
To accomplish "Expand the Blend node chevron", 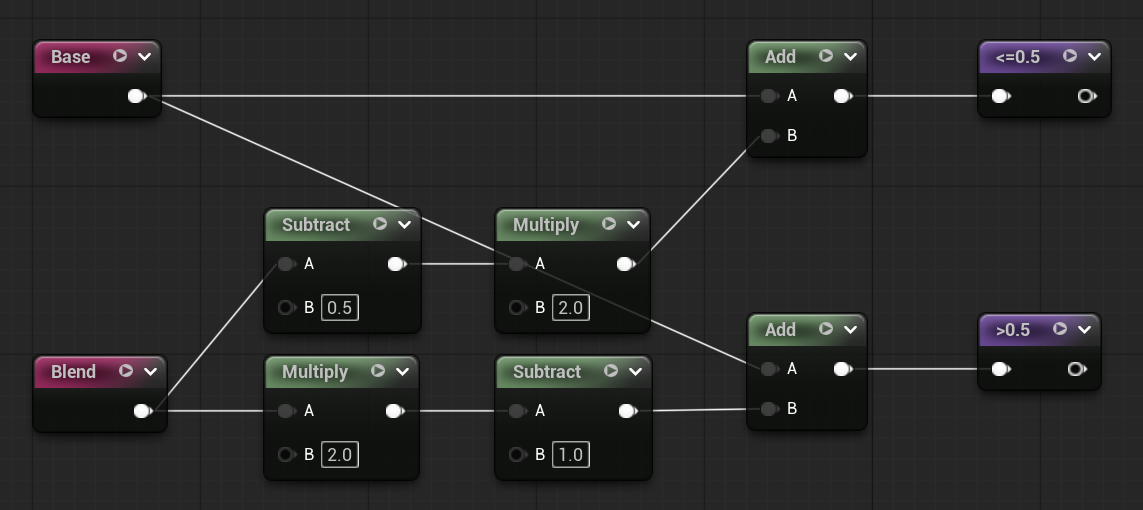I will pos(150,372).
